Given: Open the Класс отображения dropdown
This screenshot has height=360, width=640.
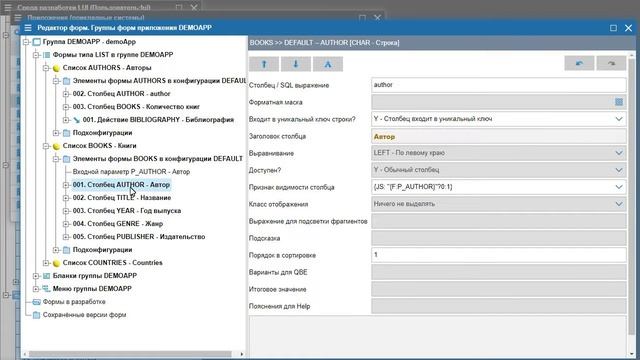Looking at the screenshot, I should point(619,204).
